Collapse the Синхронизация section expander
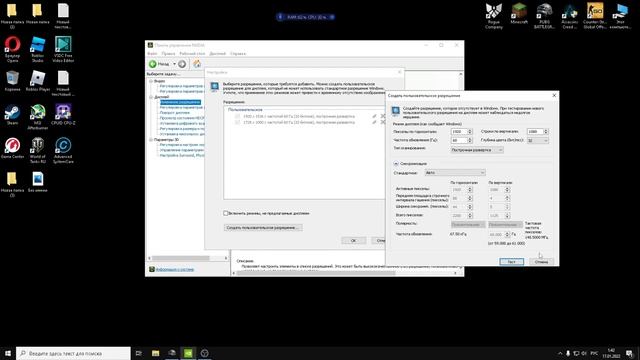 [396, 163]
